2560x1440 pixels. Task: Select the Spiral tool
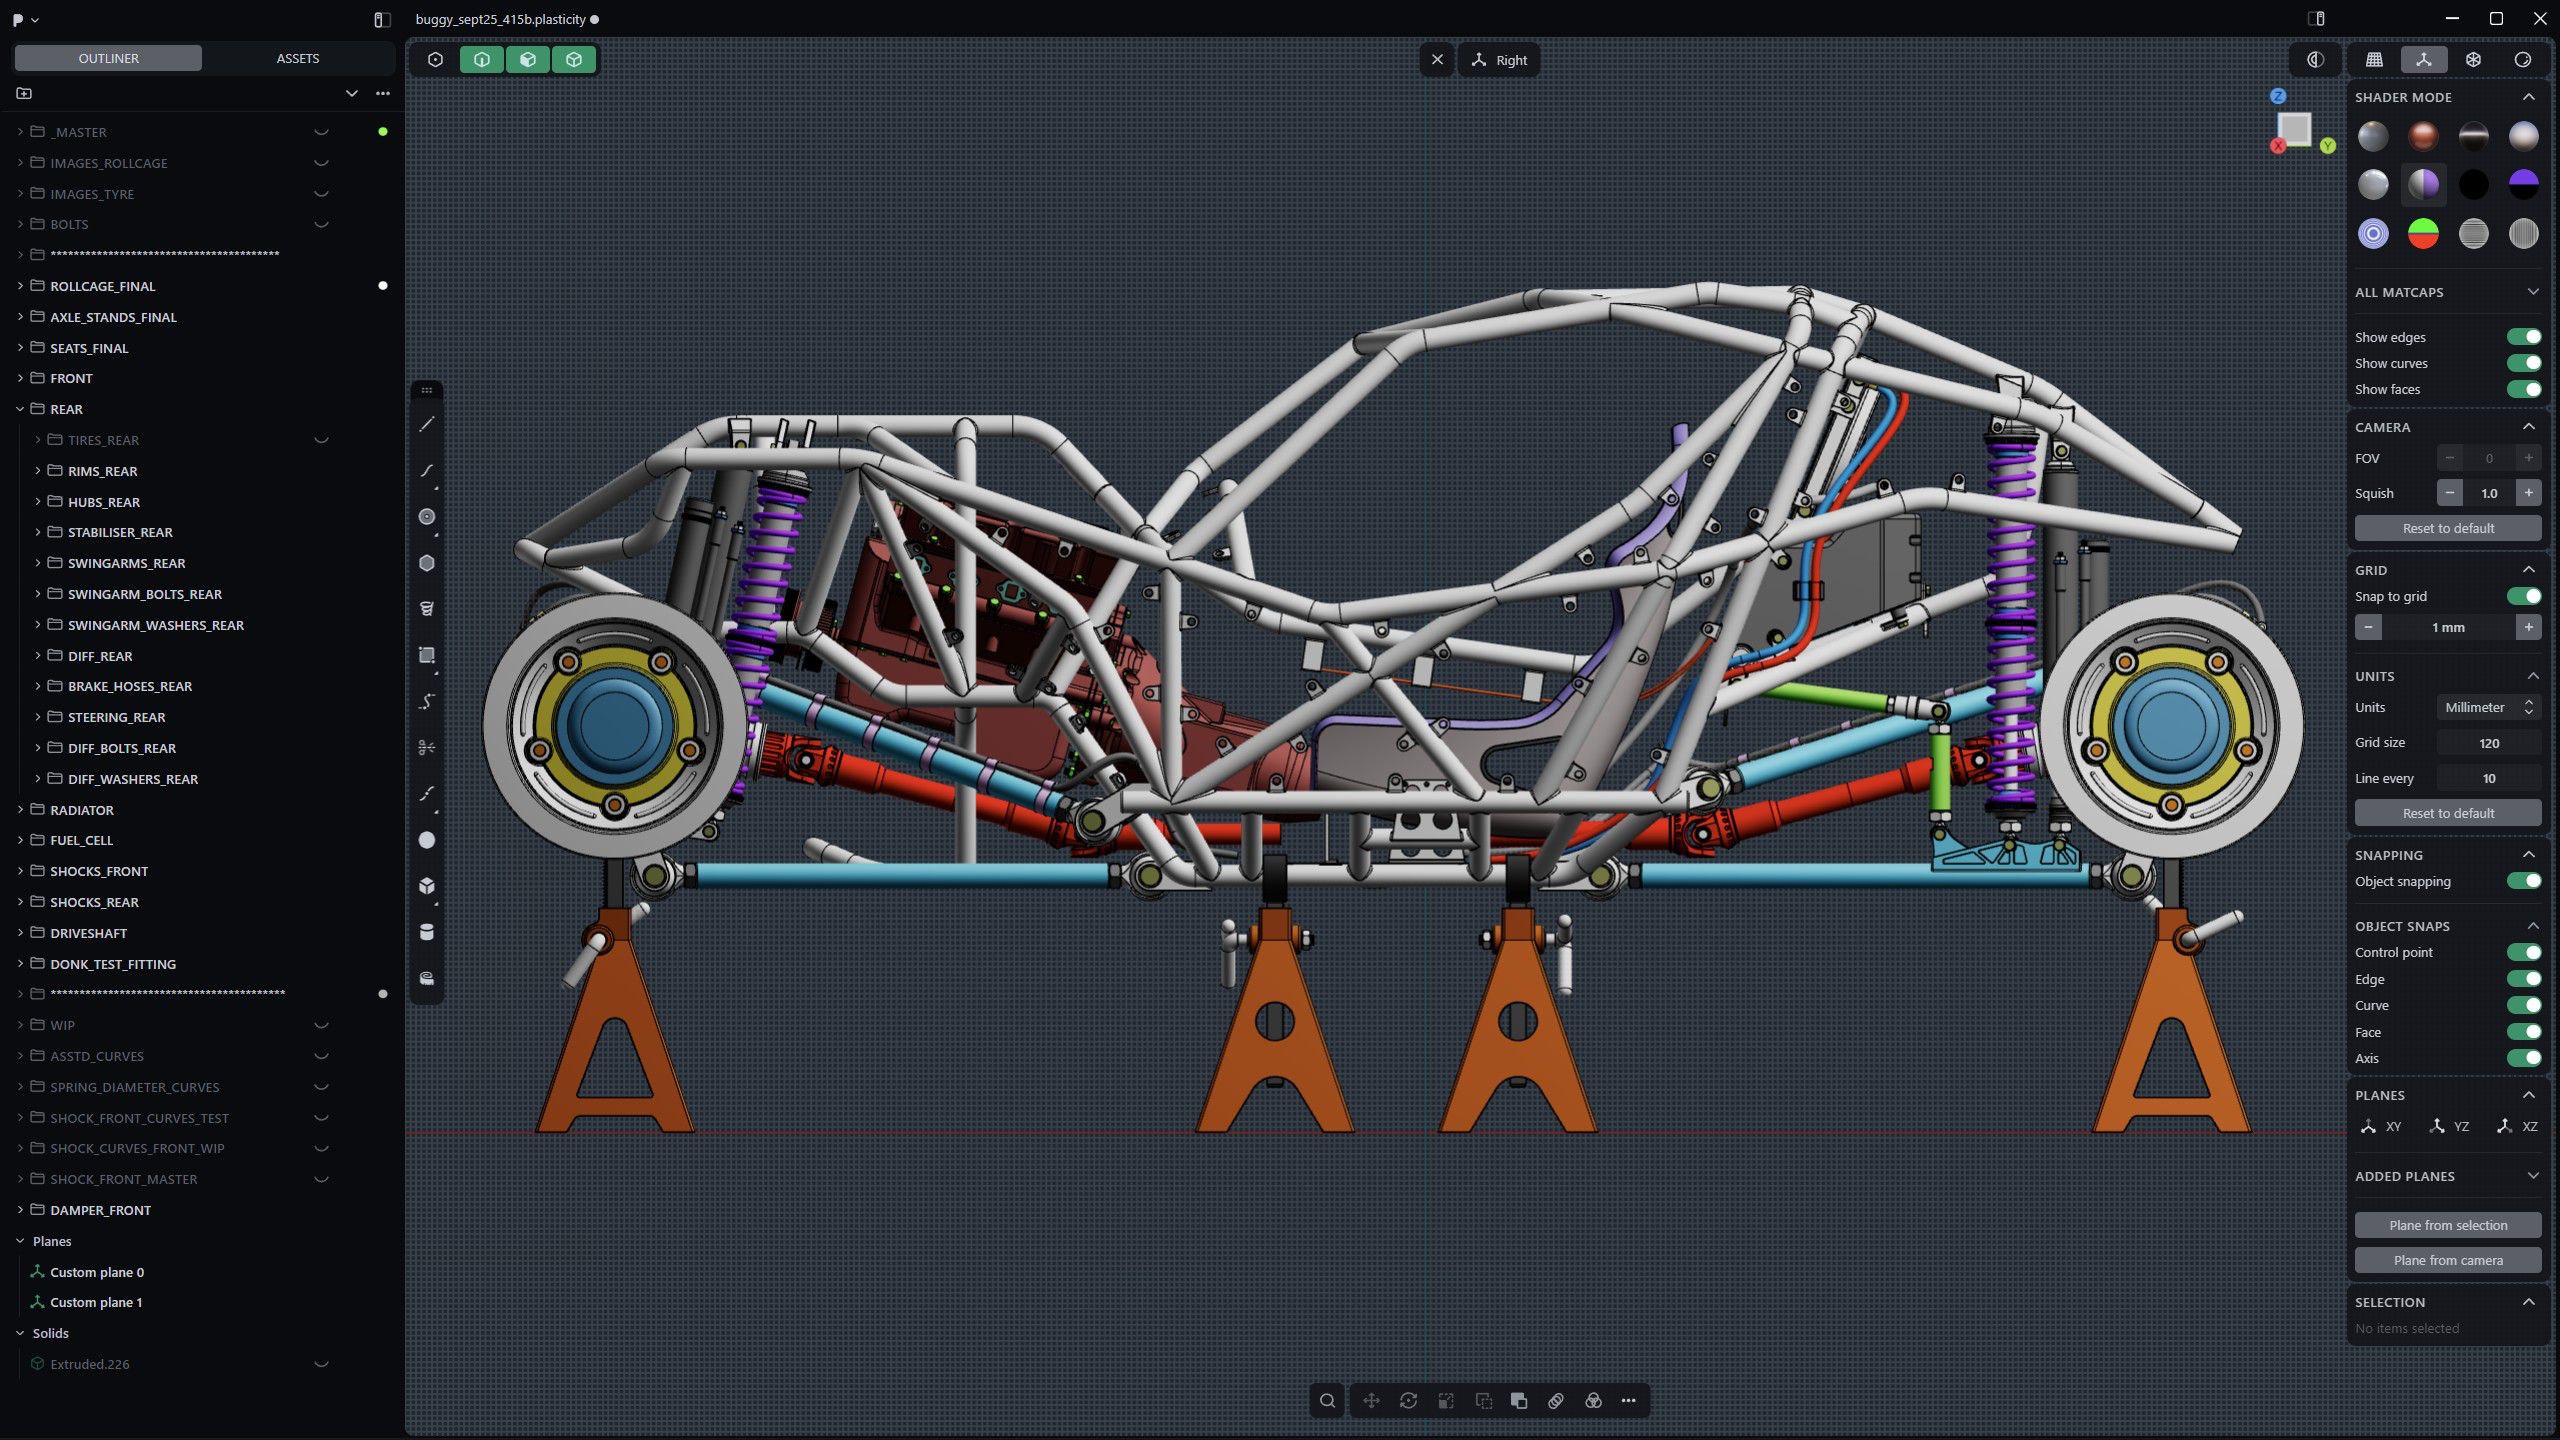coord(427,609)
